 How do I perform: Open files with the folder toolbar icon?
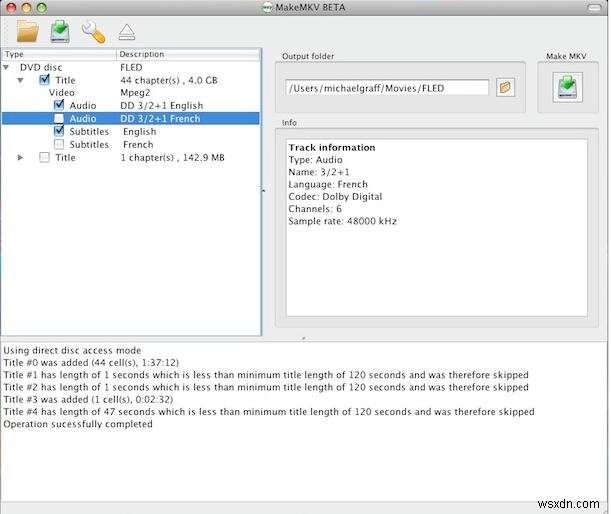point(27,32)
